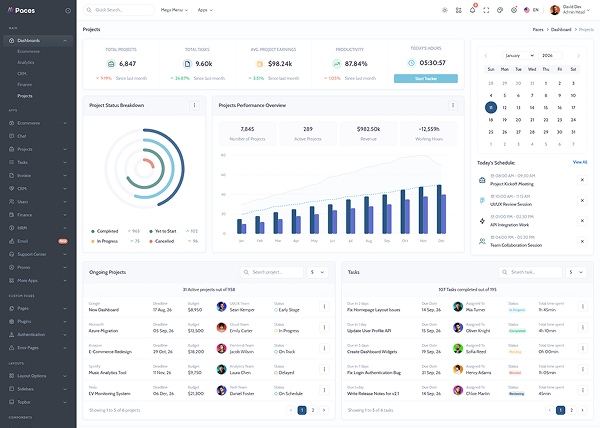Toggle sidebar collapse button beside Paces logo
600x428 pixels.
pos(66,10)
